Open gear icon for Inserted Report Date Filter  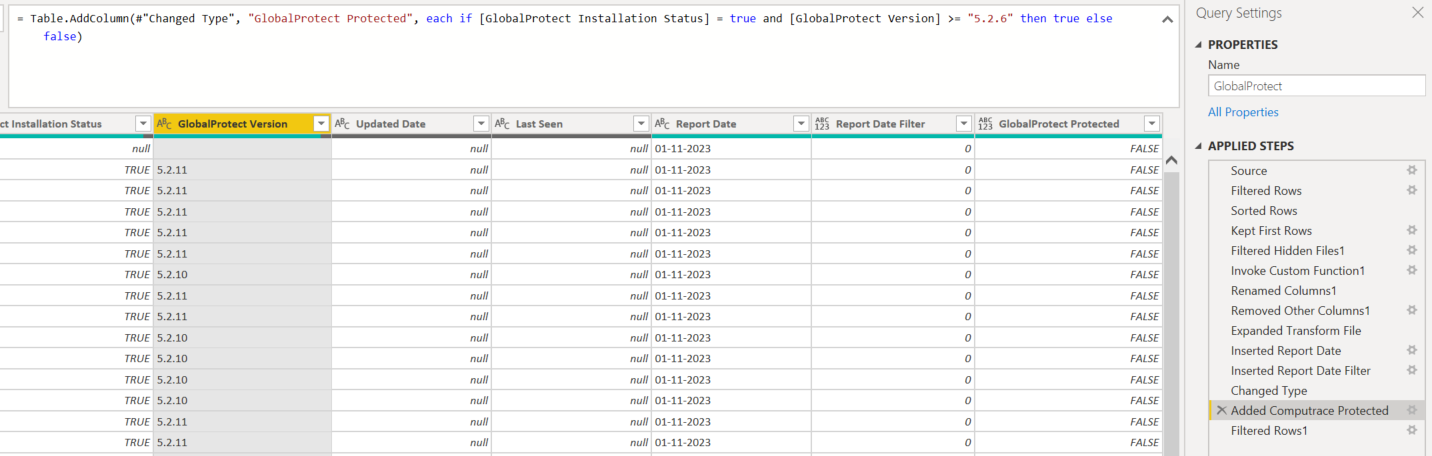coord(1411,371)
